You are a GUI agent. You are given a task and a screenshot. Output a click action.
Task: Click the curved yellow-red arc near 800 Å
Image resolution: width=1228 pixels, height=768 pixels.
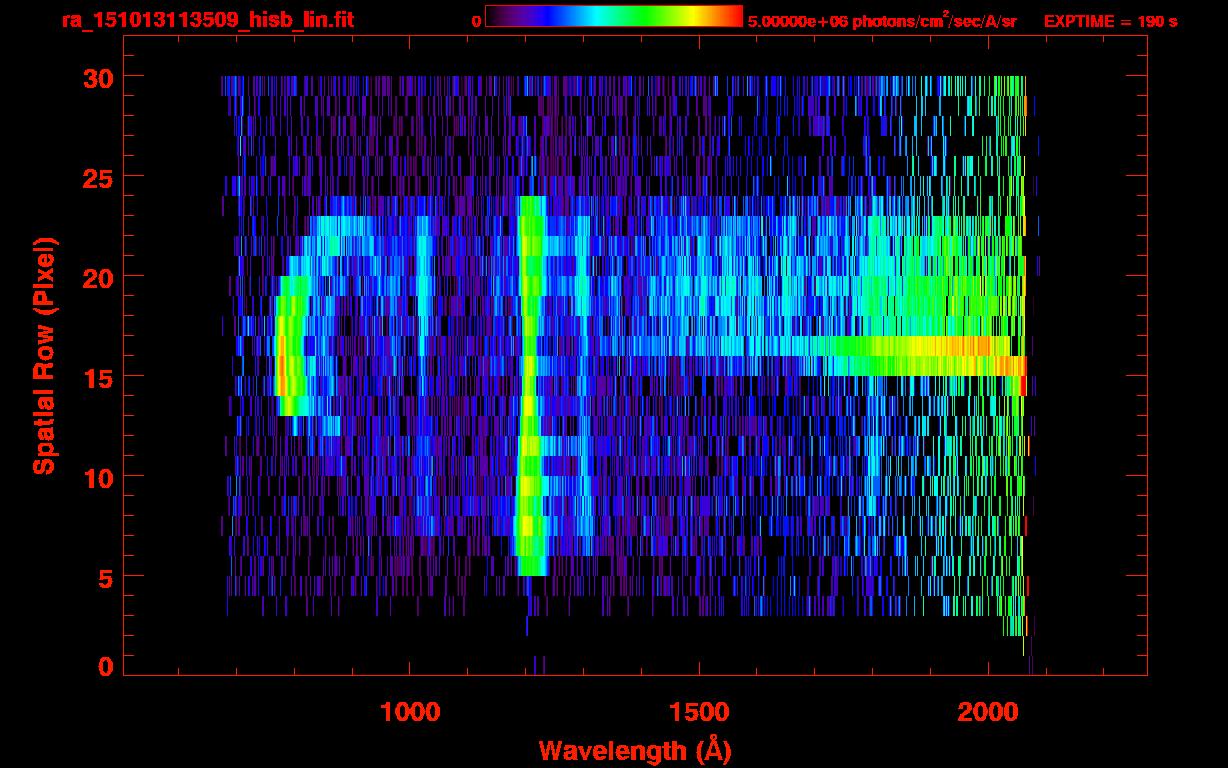click(x=290, y=345)
